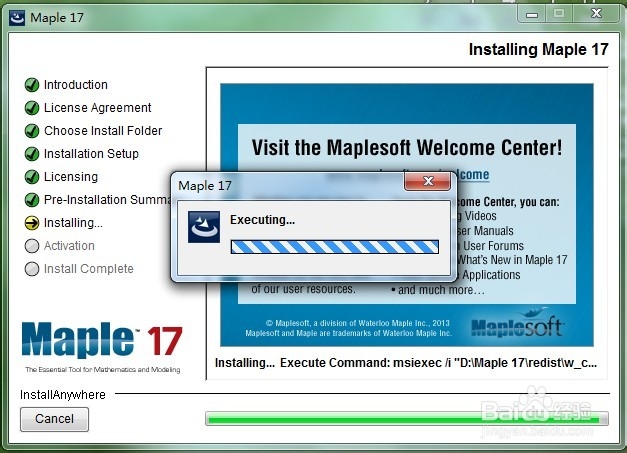Minimize the Maple 17 installer window
Viewport: 627px width, 453px height.
coord(532,15)
